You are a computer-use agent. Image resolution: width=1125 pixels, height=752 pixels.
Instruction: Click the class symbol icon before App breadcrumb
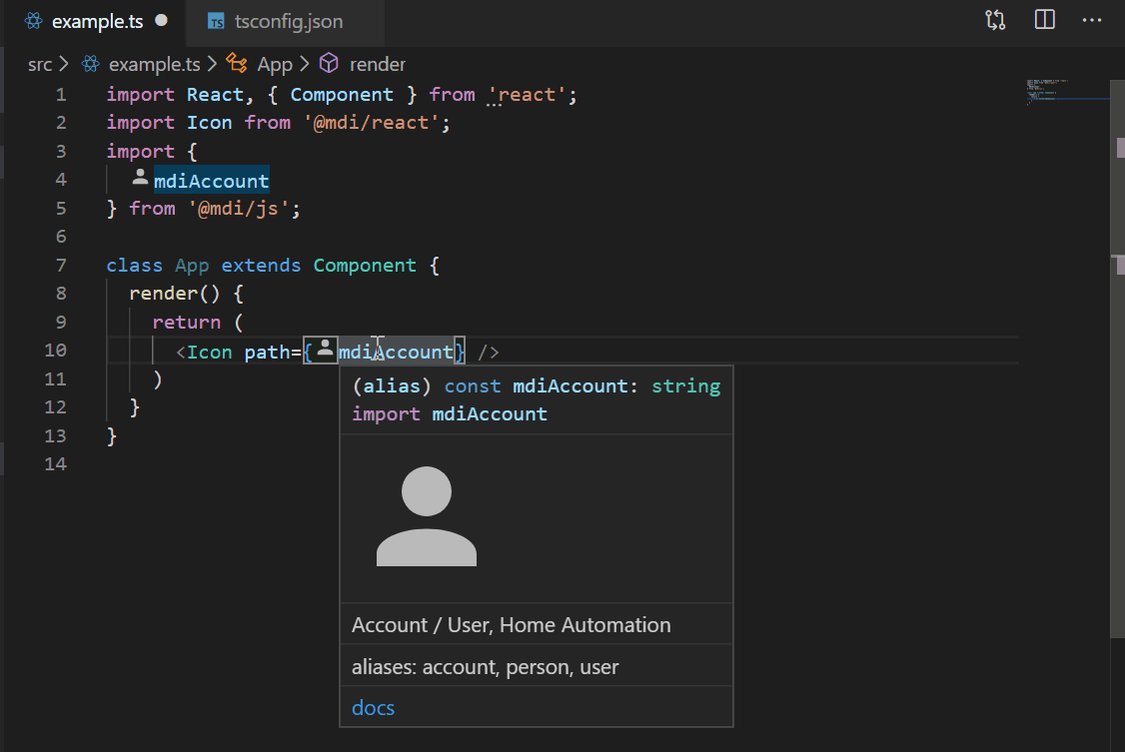click(x=237, y=63)
